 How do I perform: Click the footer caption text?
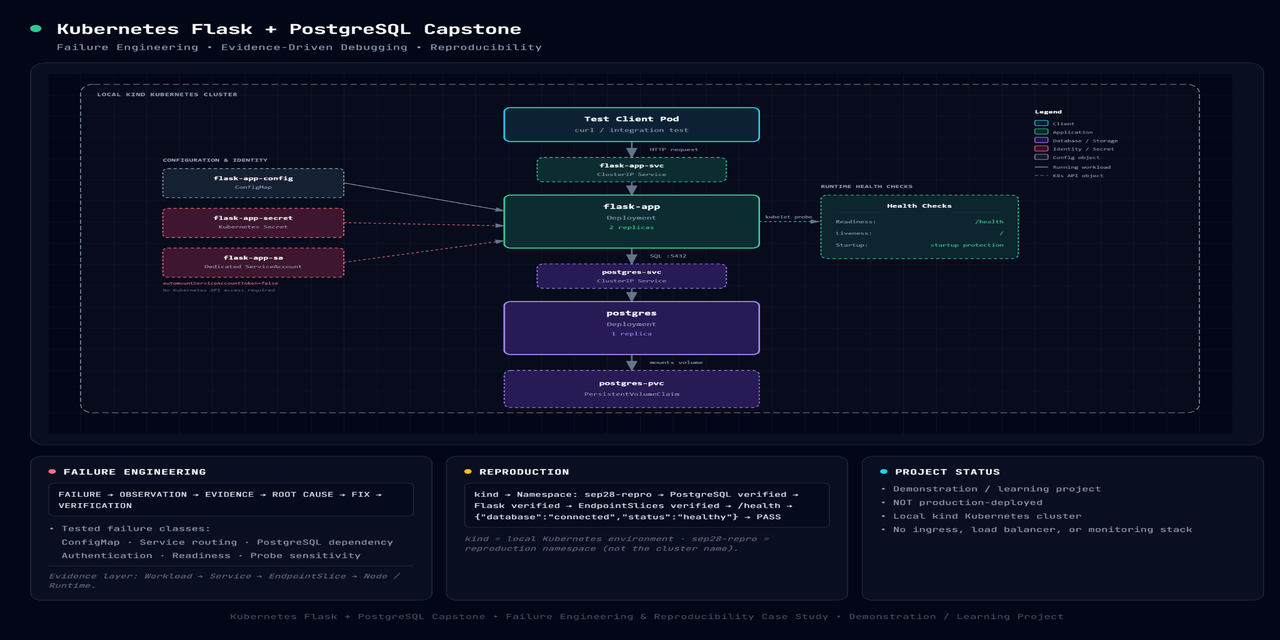(x=647, y=617)
